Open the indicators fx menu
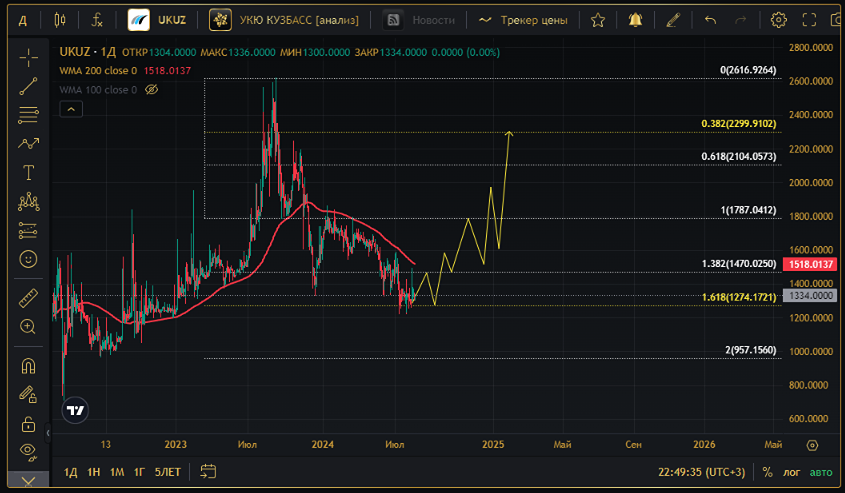Screen dimensions: 845x493 tap(96, 20)
